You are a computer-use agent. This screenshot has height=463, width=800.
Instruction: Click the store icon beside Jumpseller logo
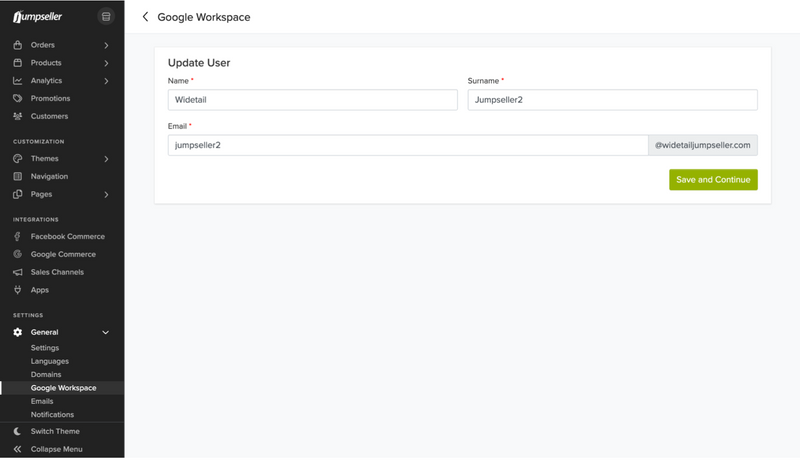106,17
